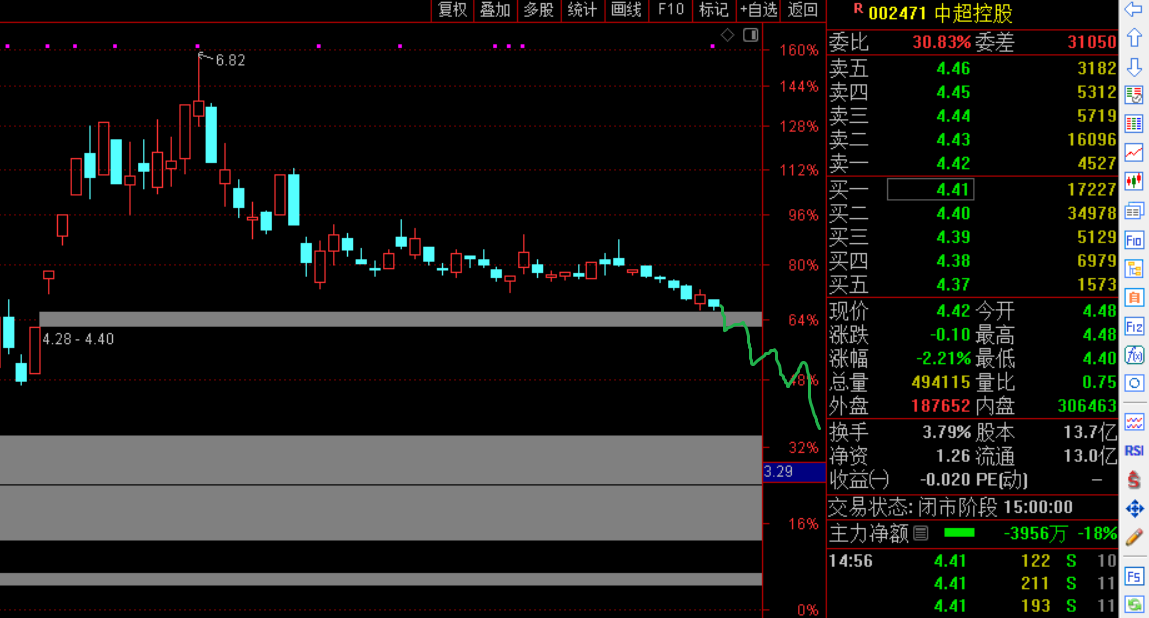The height and width of the screenshot is (618, 1149).
Task: Click the 内盘 value 306463
Action: pyautogui.click(x=1087, y=406)
